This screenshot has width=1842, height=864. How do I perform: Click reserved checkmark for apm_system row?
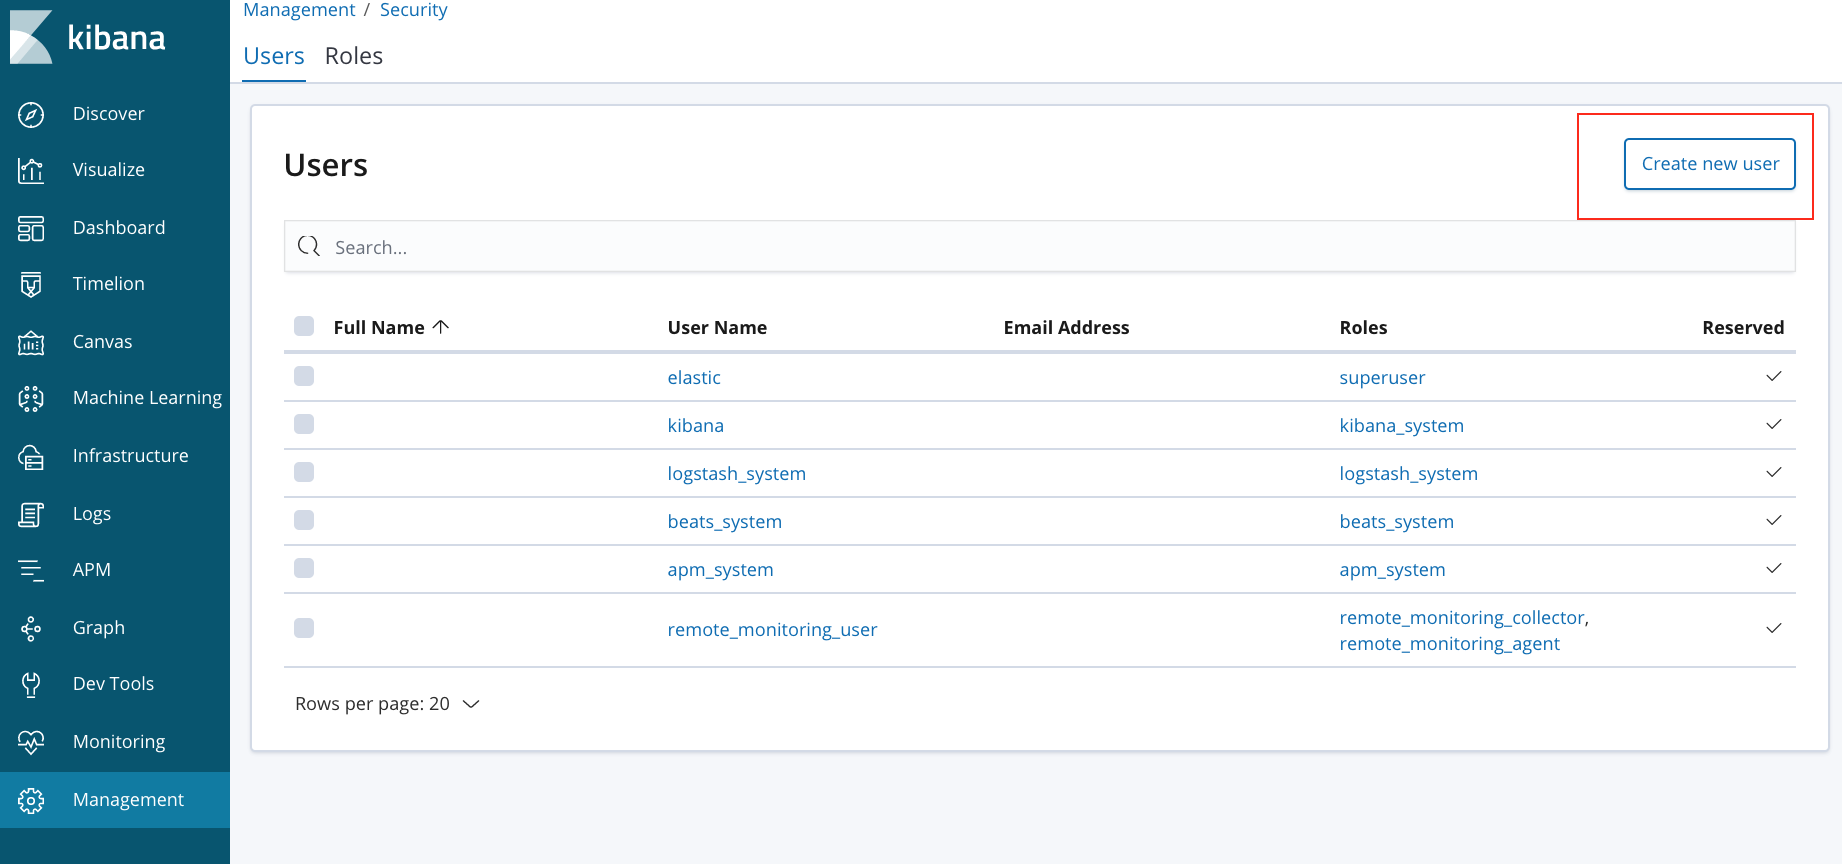point(1773,569)
